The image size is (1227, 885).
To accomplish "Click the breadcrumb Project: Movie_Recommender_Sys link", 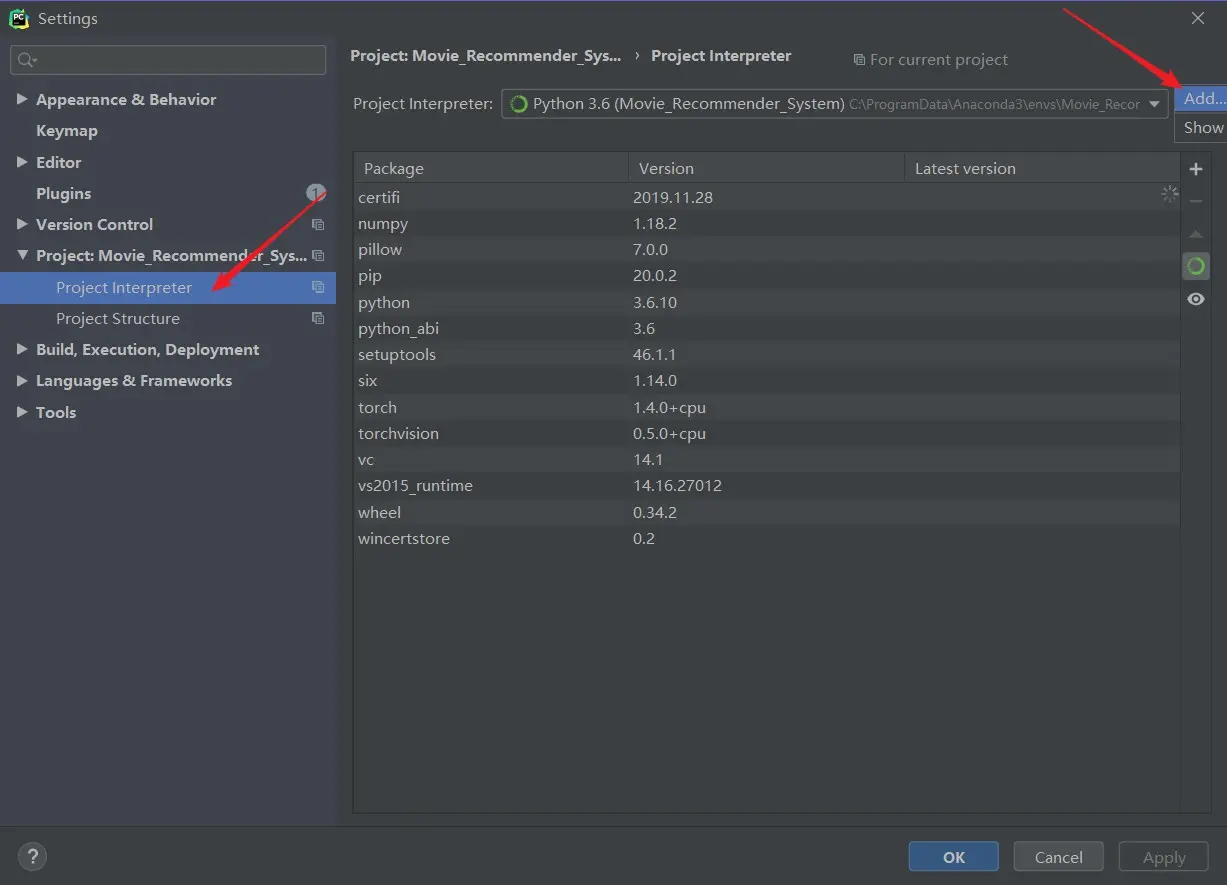I will (485, 56).
